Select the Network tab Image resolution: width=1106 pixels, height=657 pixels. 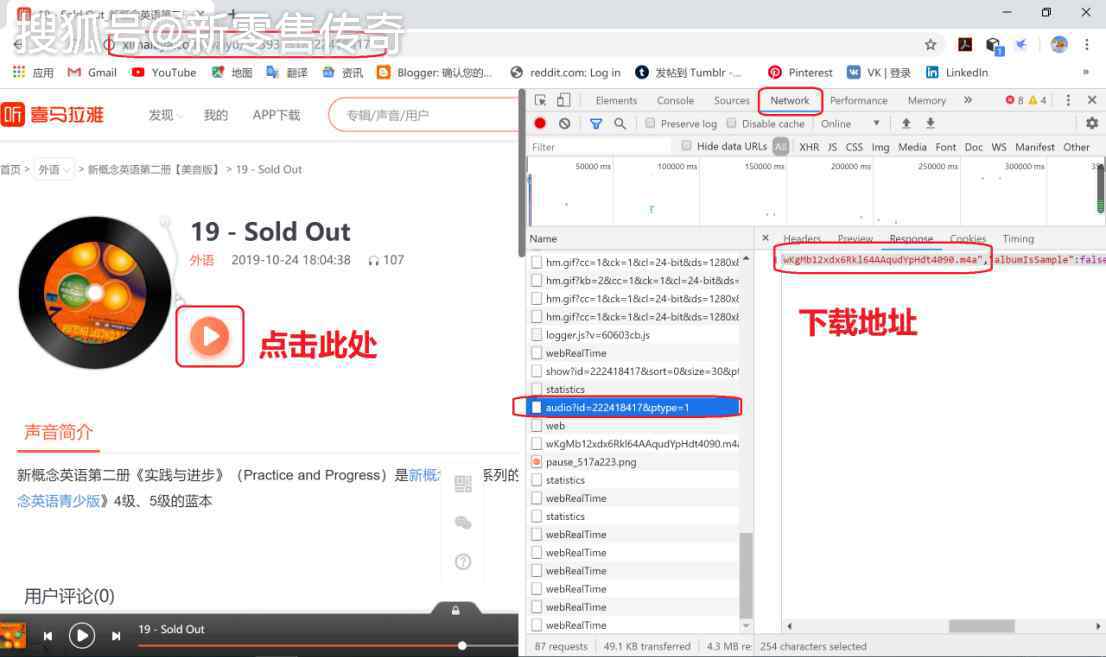(790, 100)
